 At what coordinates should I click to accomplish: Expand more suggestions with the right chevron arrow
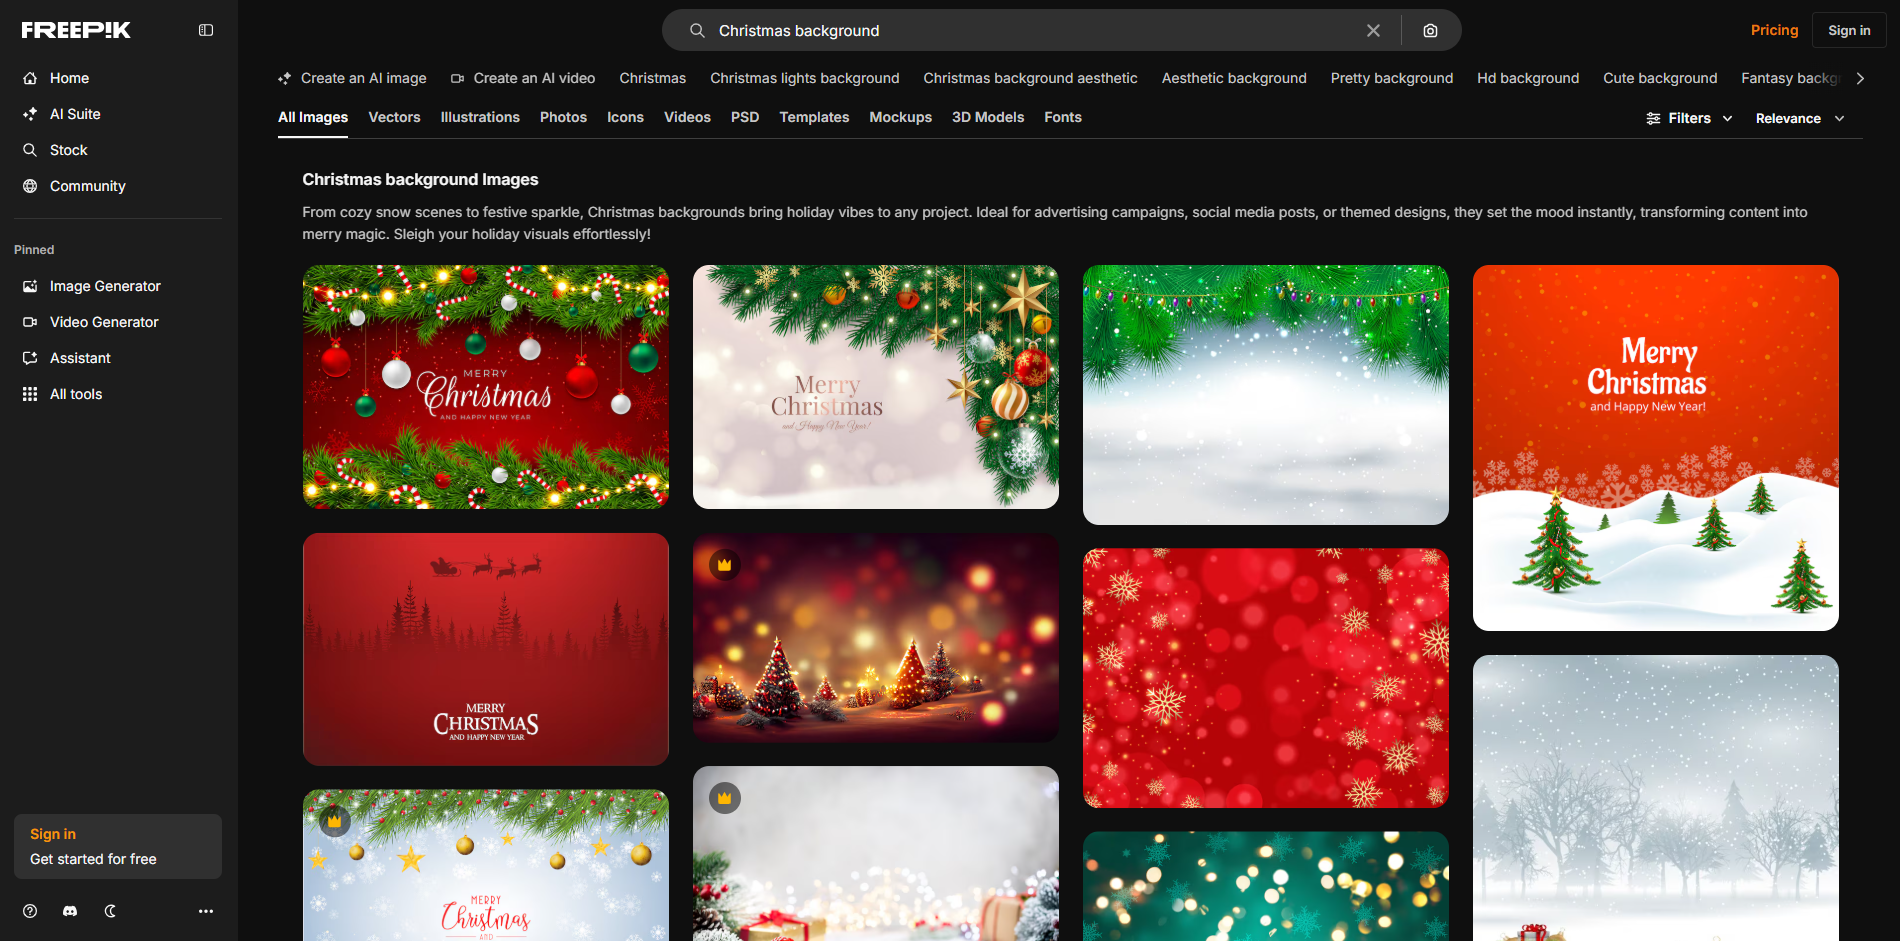[1860, 78]
